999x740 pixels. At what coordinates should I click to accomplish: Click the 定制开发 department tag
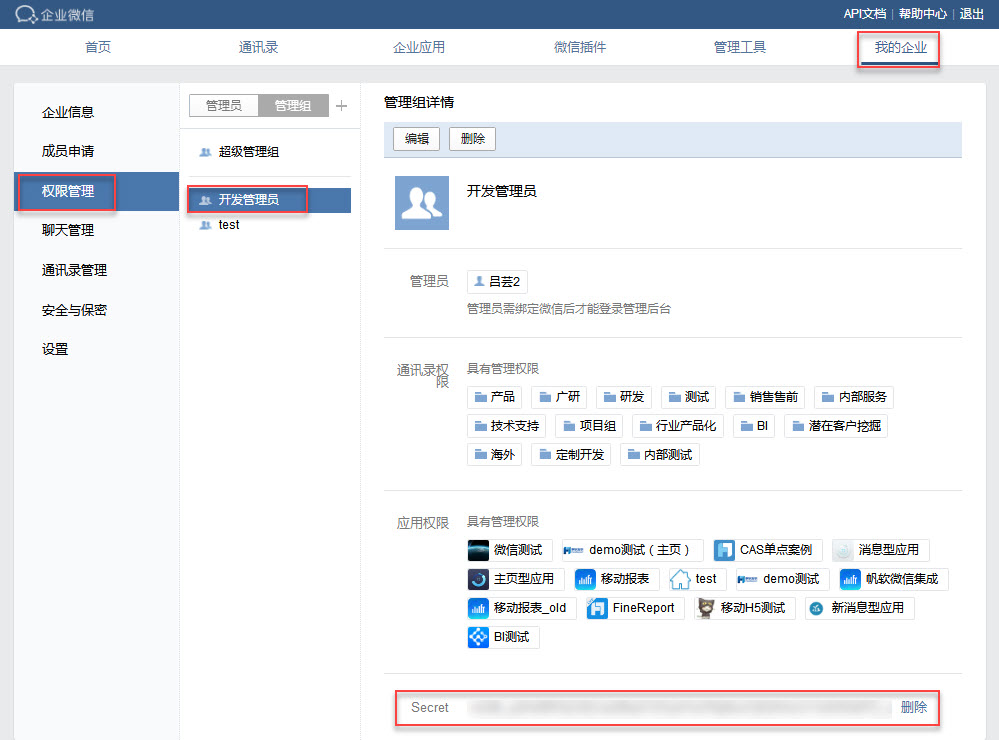point(571,454)
